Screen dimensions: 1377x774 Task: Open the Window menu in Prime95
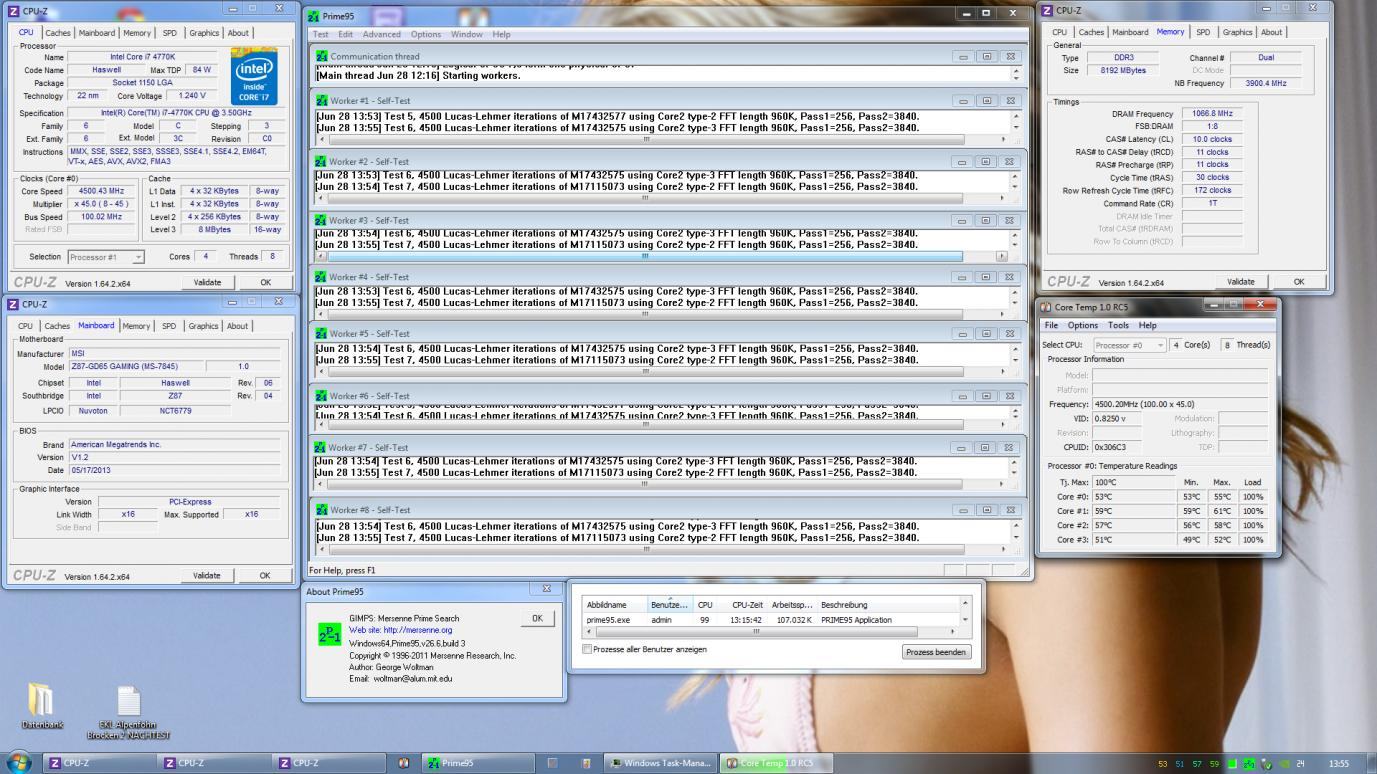coord(467,34)
